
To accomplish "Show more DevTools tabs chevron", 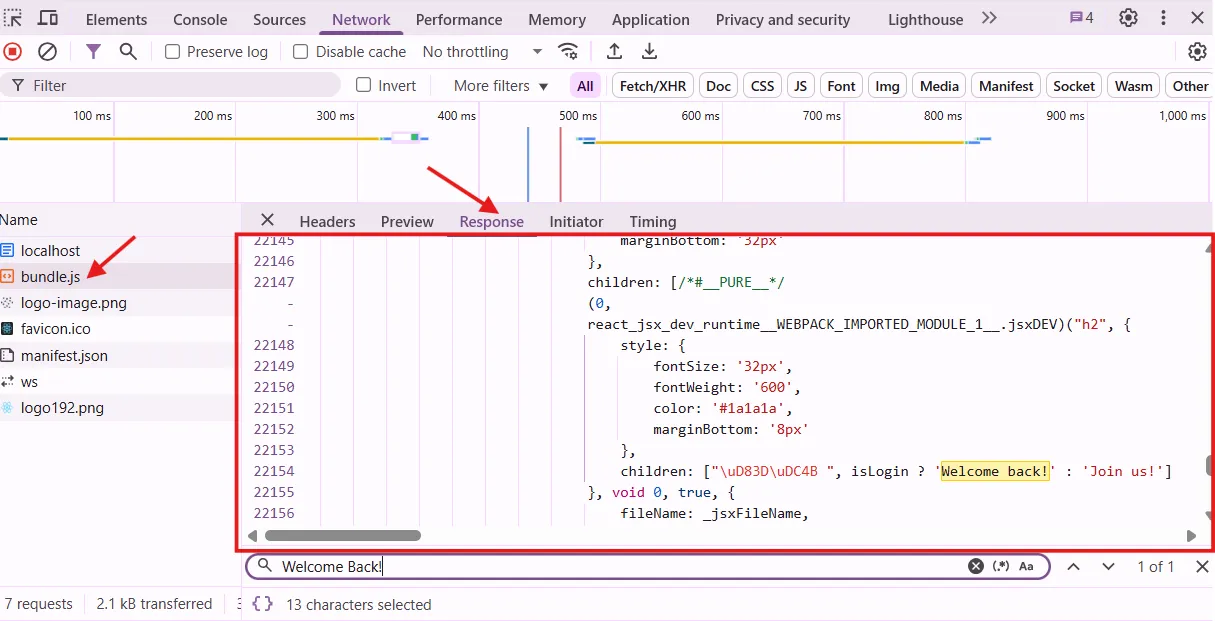I will click(x=989, y=18).
